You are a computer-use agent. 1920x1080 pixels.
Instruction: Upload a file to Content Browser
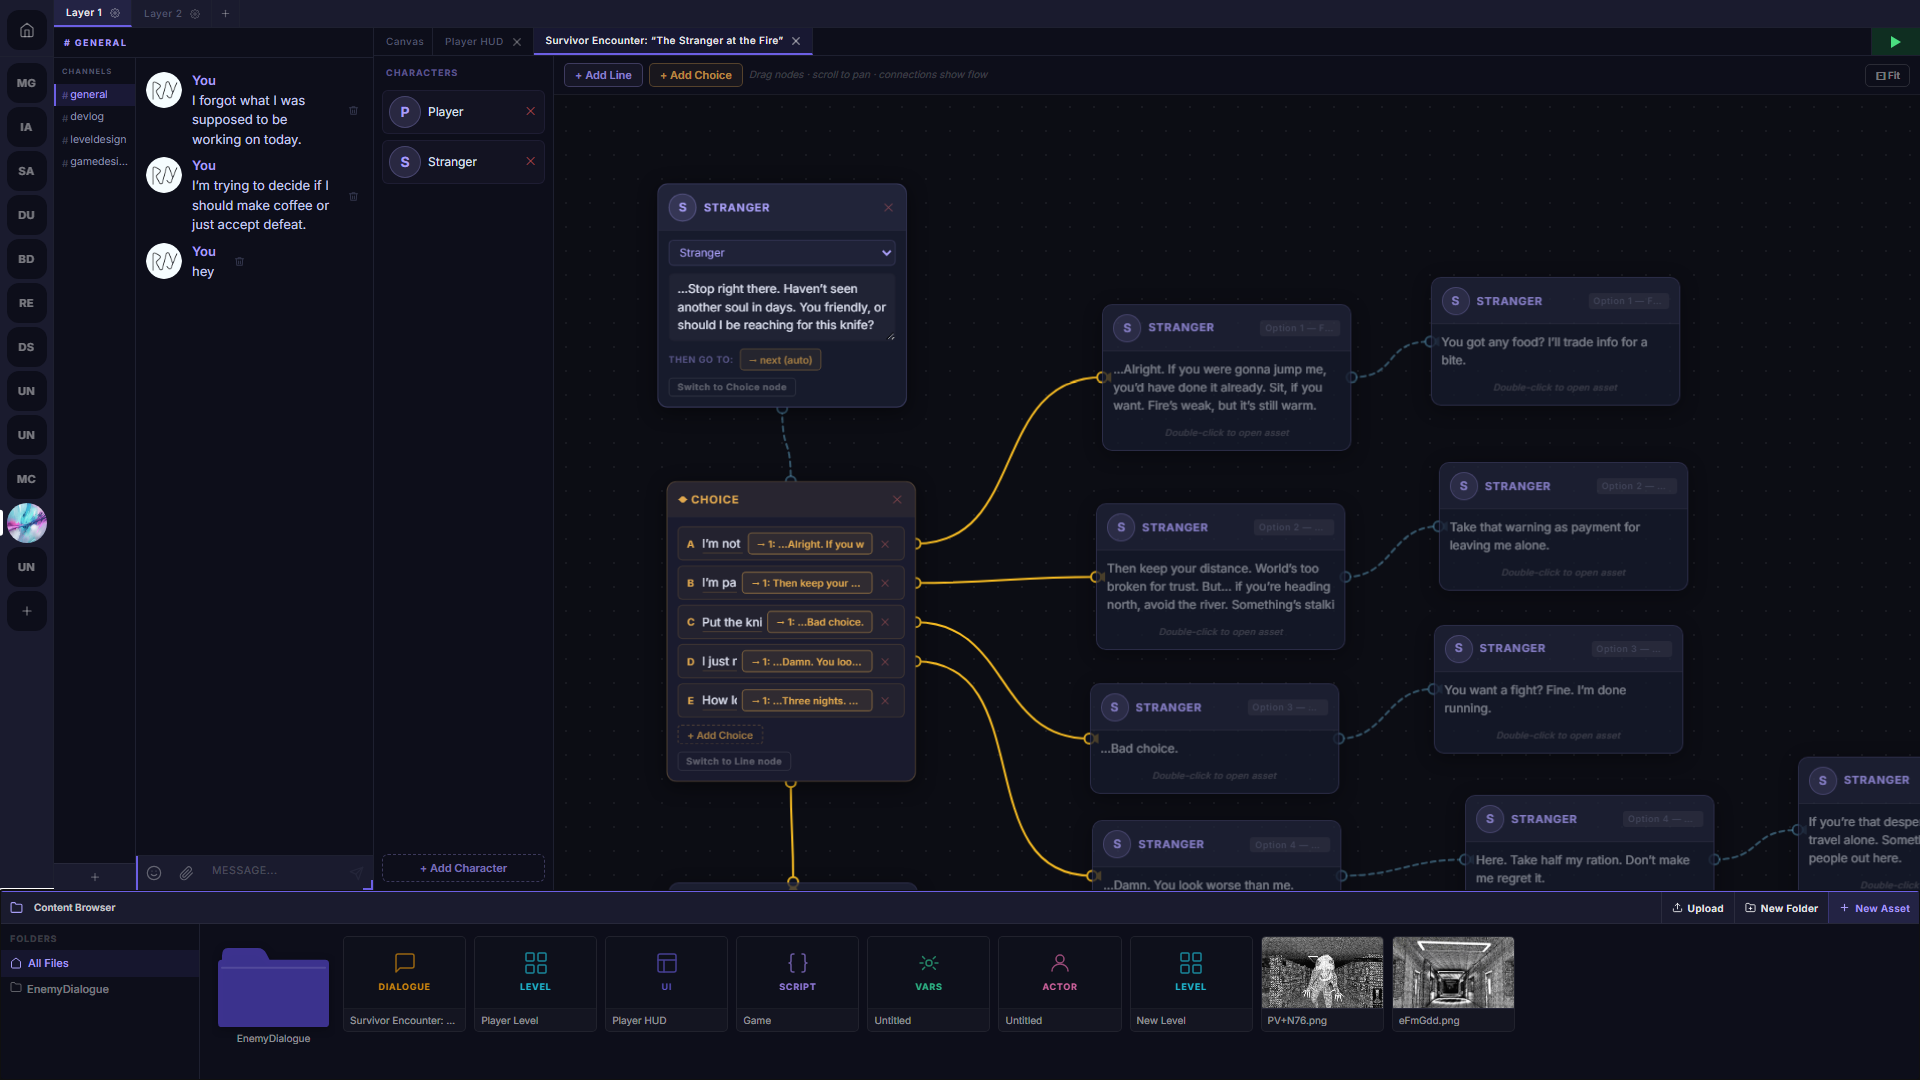pyautogui.click(x=1698, y=908)
